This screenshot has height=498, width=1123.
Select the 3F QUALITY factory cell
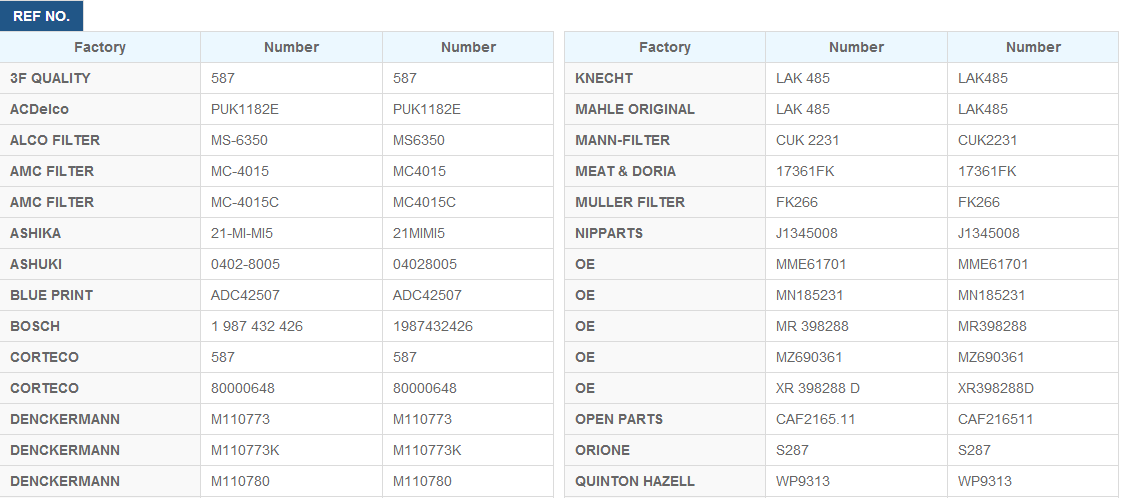point(50,78)
